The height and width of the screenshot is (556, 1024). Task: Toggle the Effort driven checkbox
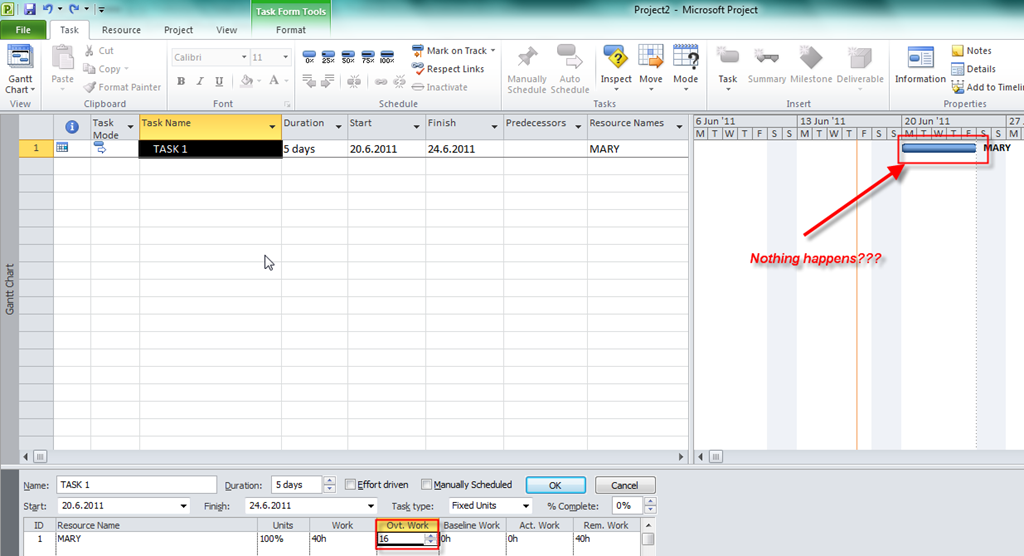pos(350,485)
